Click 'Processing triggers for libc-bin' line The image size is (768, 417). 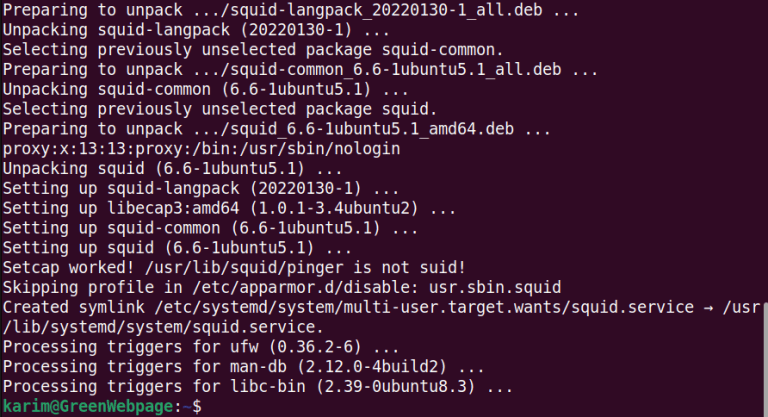(x=258, y=387)
